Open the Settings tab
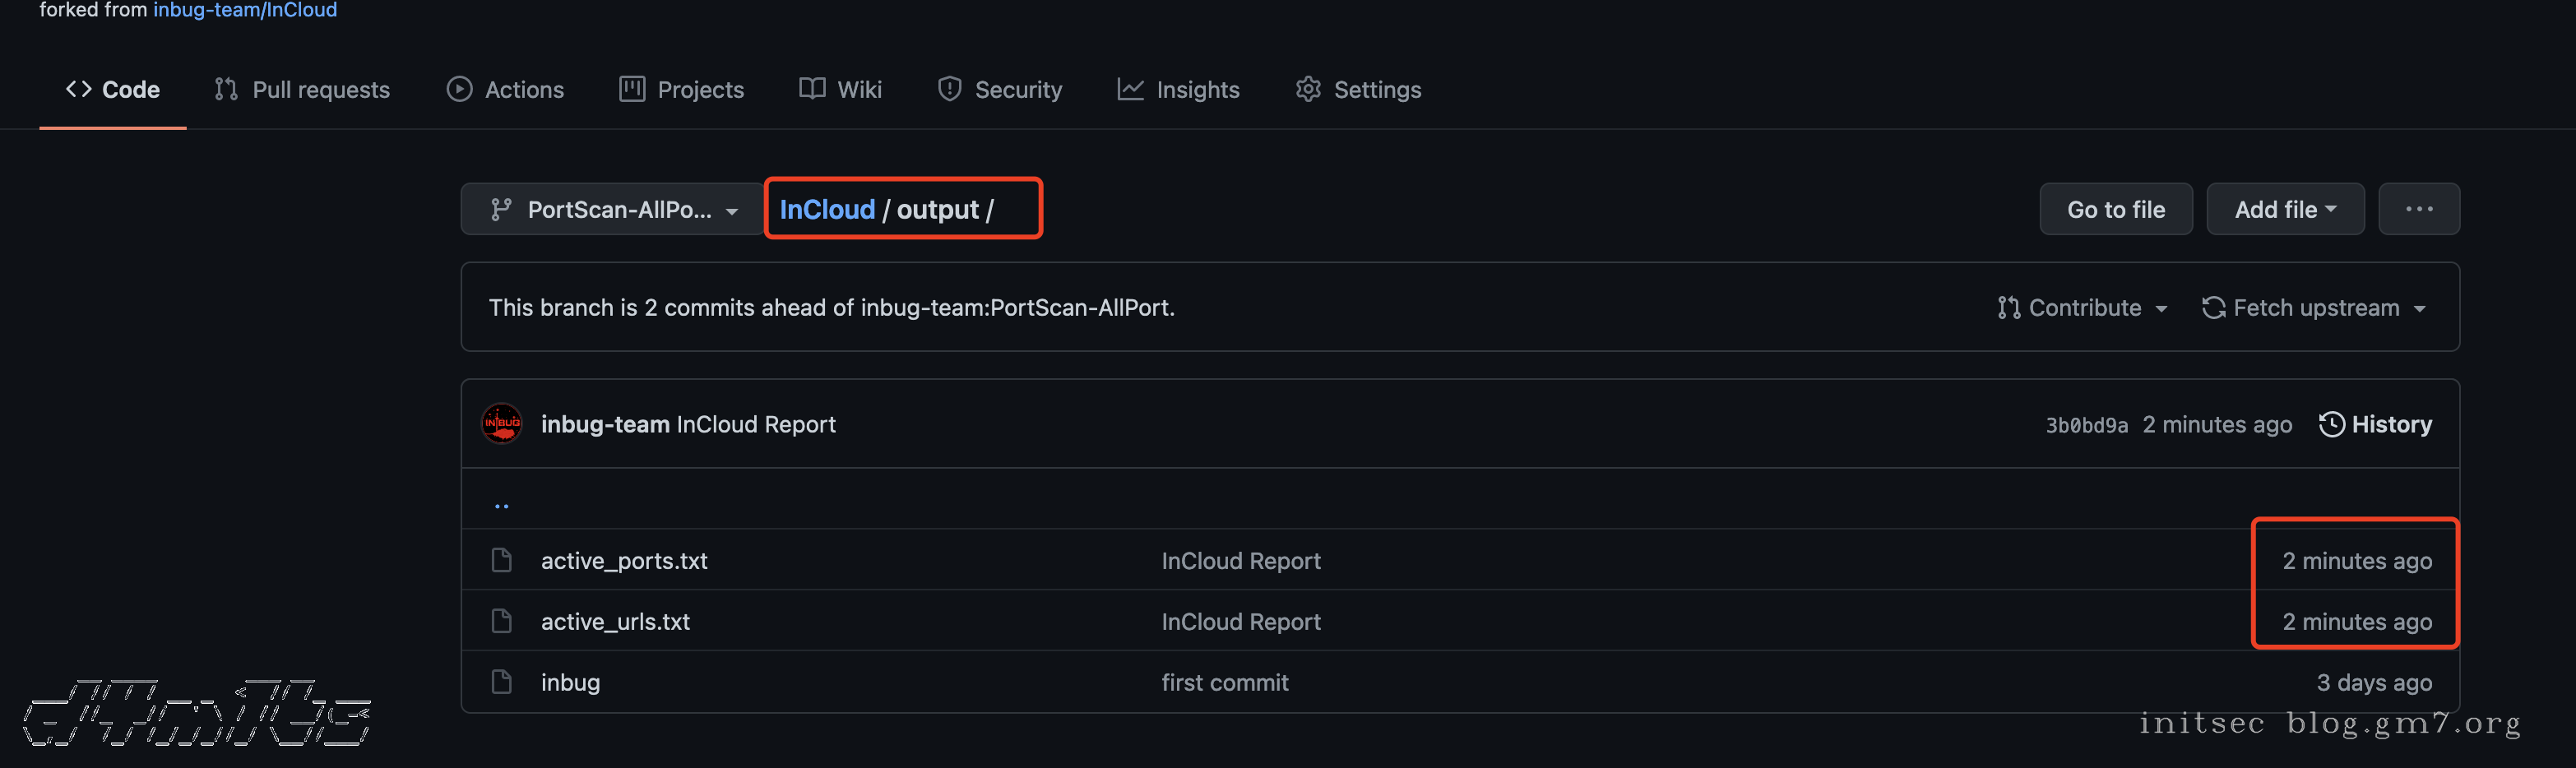The image size is (2576, 768). 1358,89
